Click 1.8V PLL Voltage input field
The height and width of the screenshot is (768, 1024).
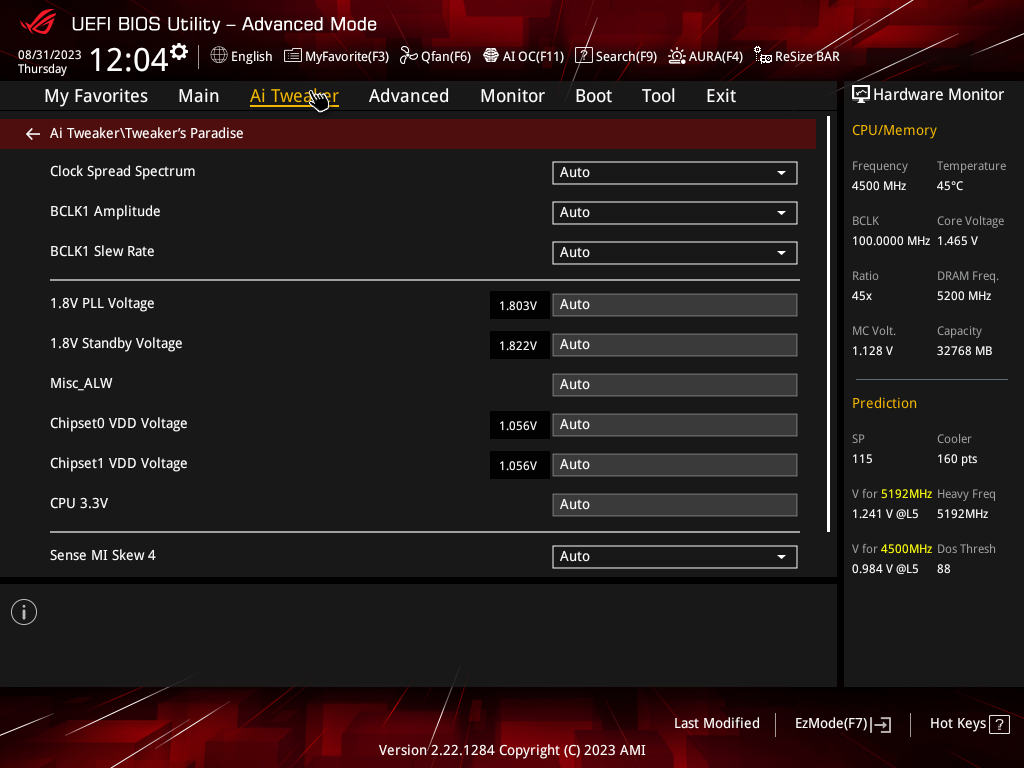pyautogui.click(x=675, y=304)
